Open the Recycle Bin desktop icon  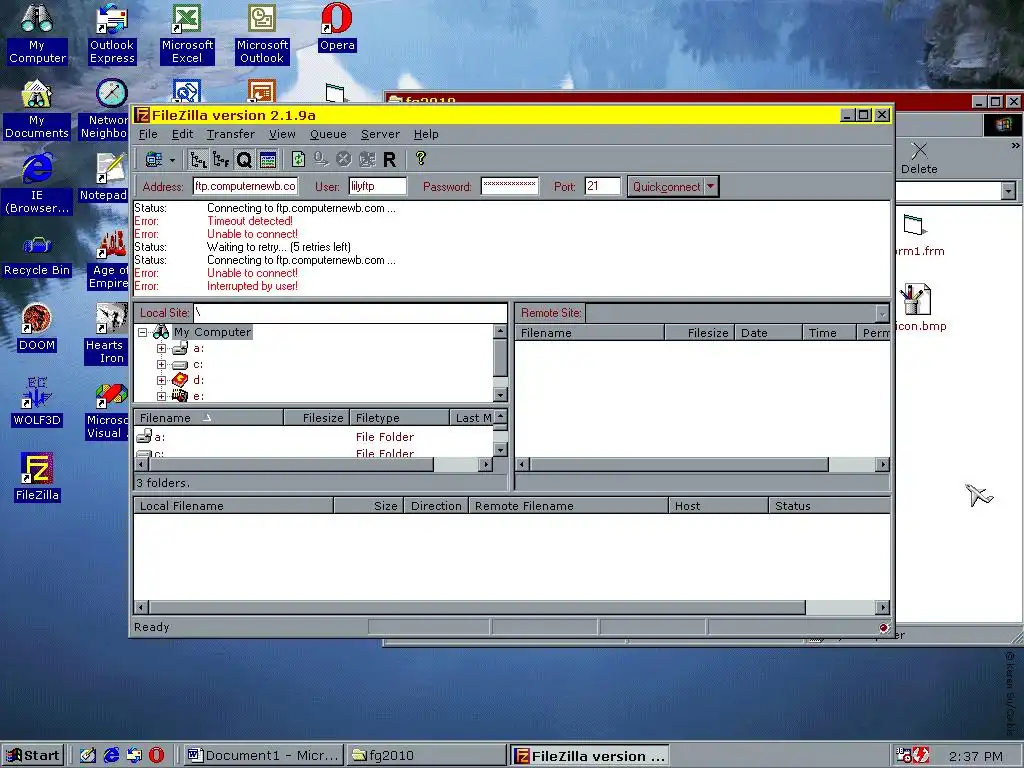click(37, 255)
